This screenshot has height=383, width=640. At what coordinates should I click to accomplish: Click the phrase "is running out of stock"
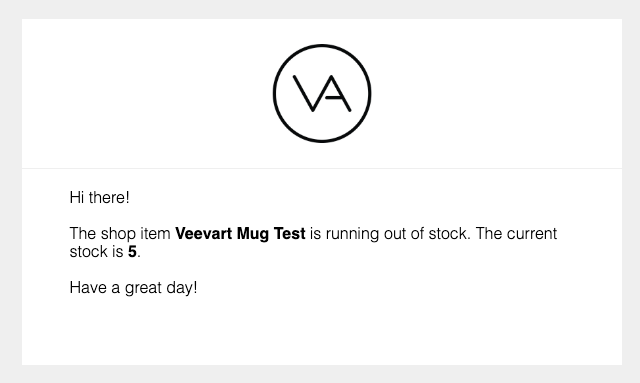pyautogui.click(x=389, y=234)
